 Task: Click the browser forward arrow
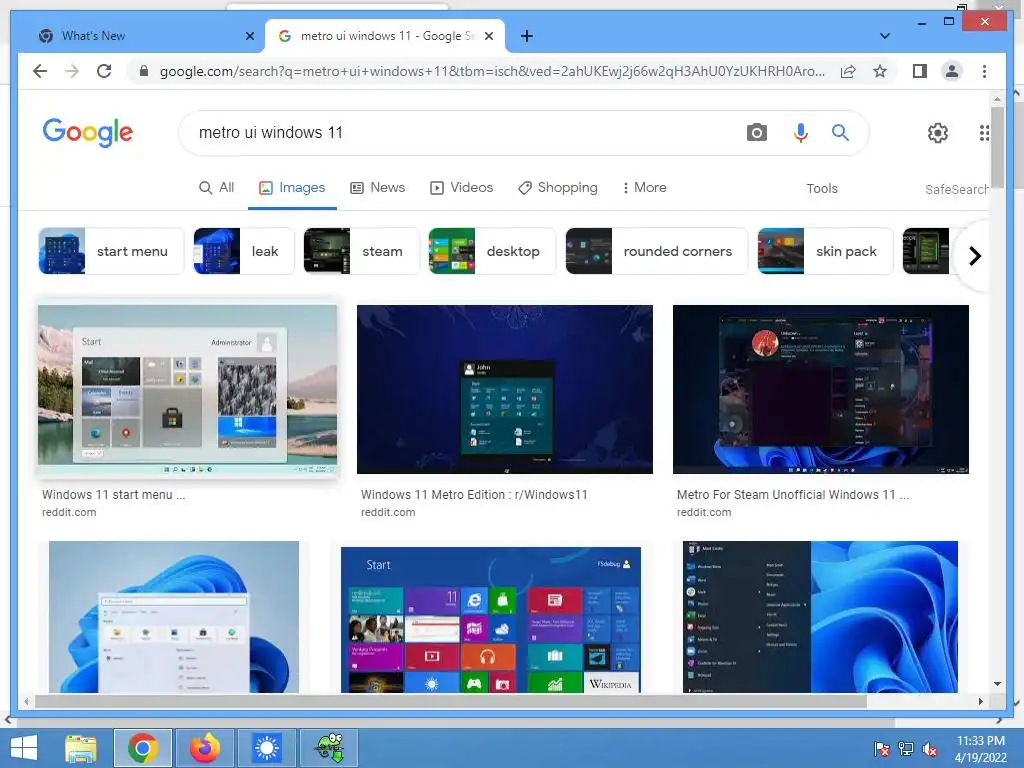point(72,71)
